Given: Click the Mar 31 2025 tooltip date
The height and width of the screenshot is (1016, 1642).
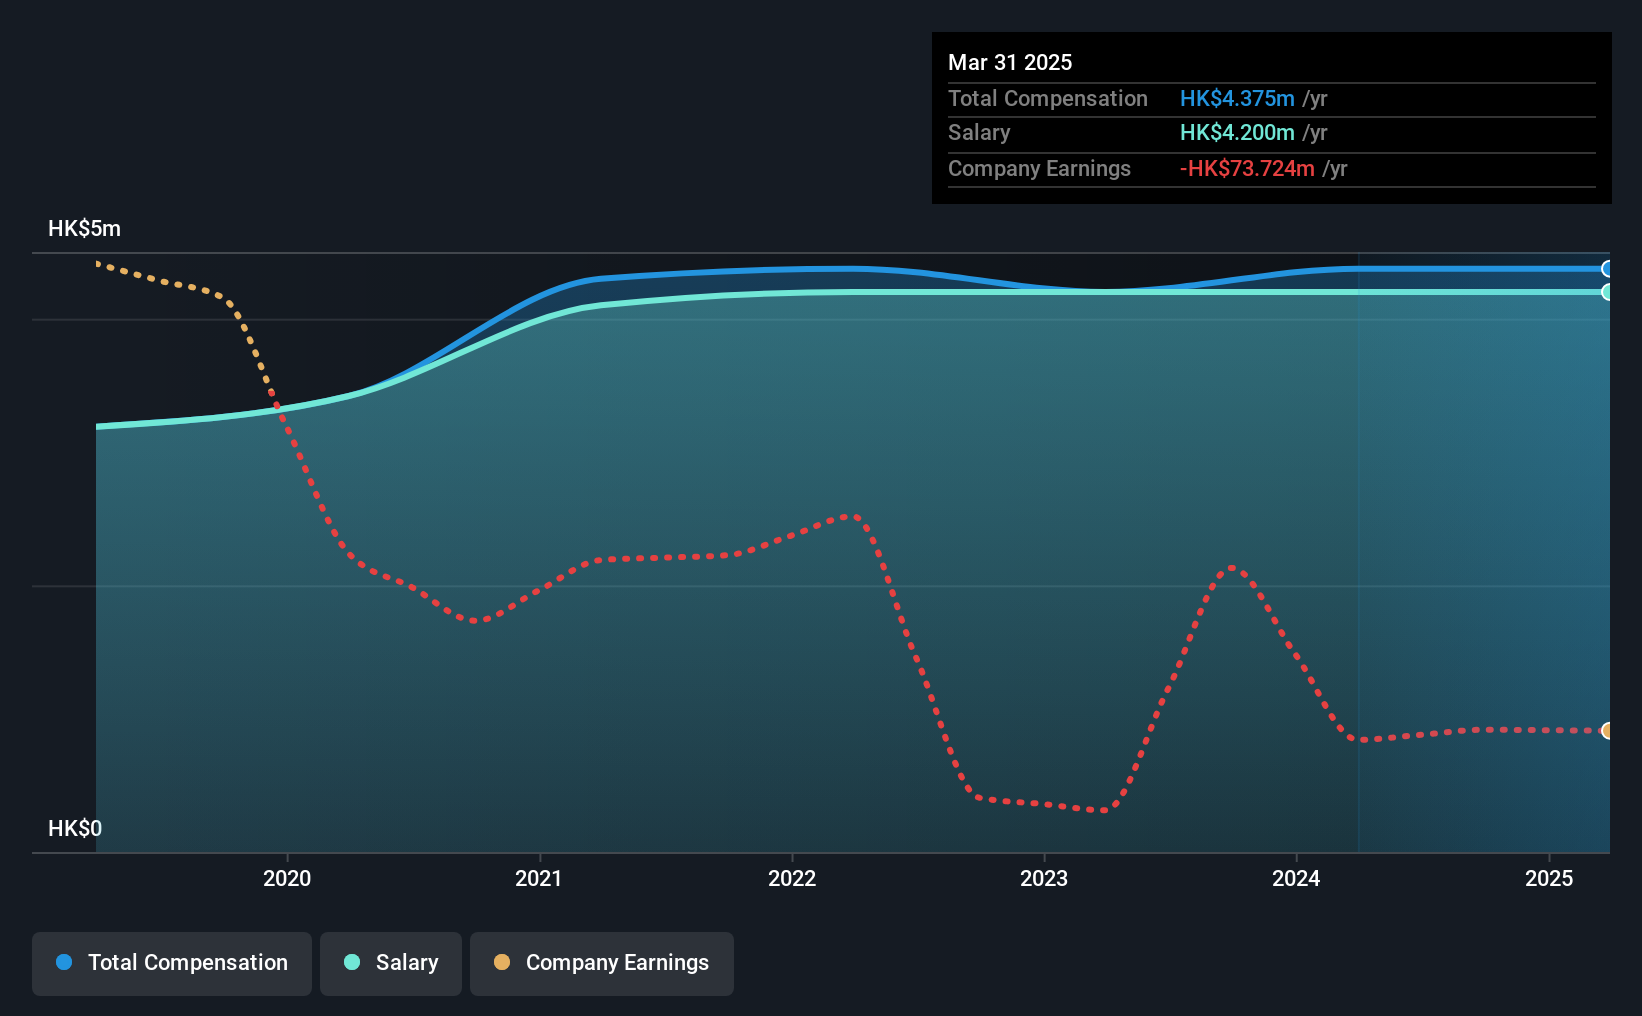Looking at the screenshot, I should 1010,62.
